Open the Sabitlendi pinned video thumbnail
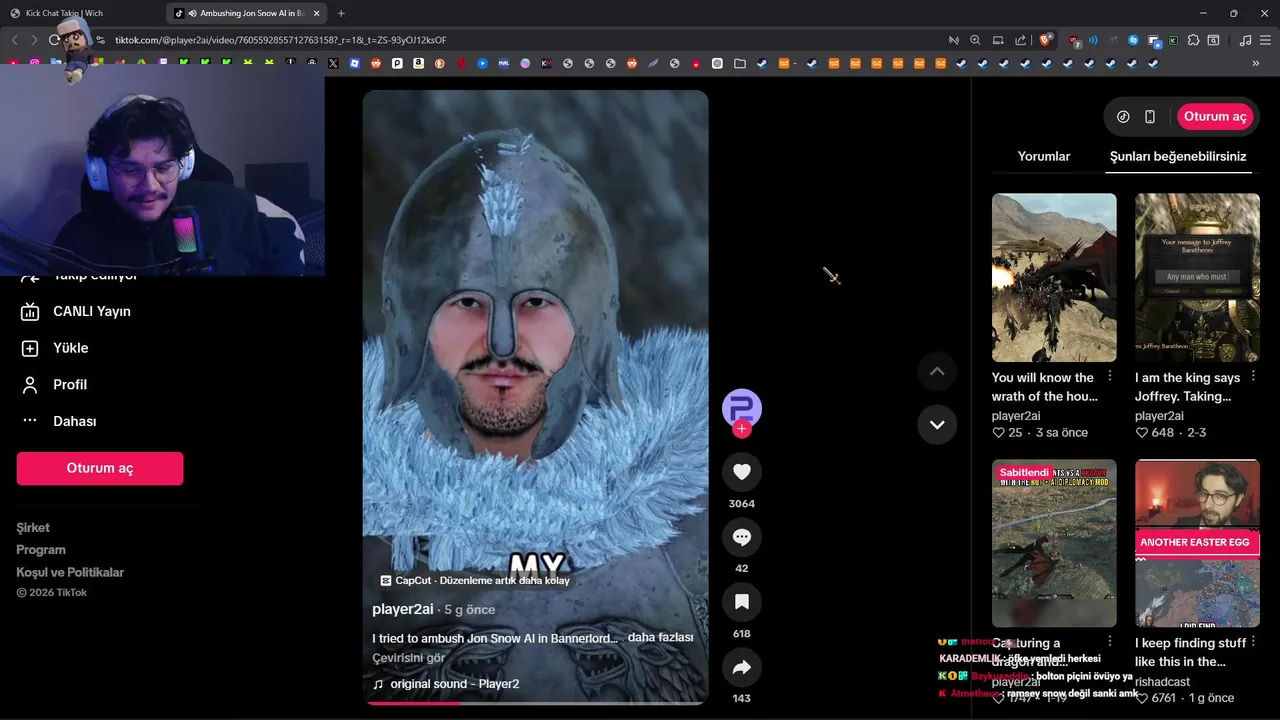The height and width of the screenshot is (720, 1280). click(1054, 543)
